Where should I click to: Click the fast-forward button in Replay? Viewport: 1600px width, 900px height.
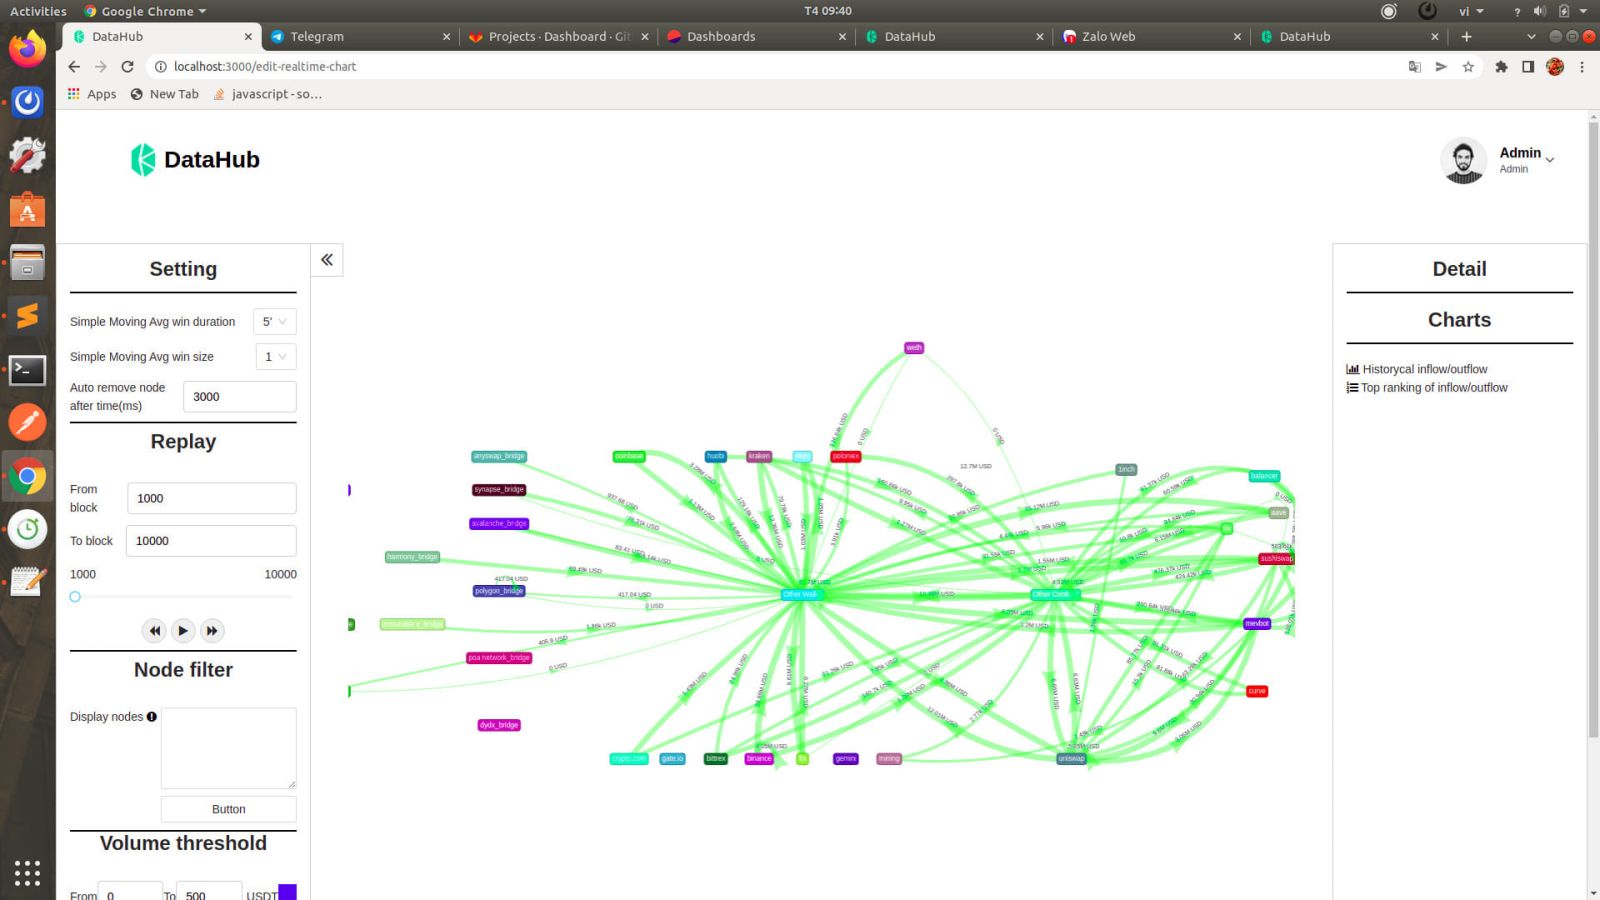pos(212,631)
